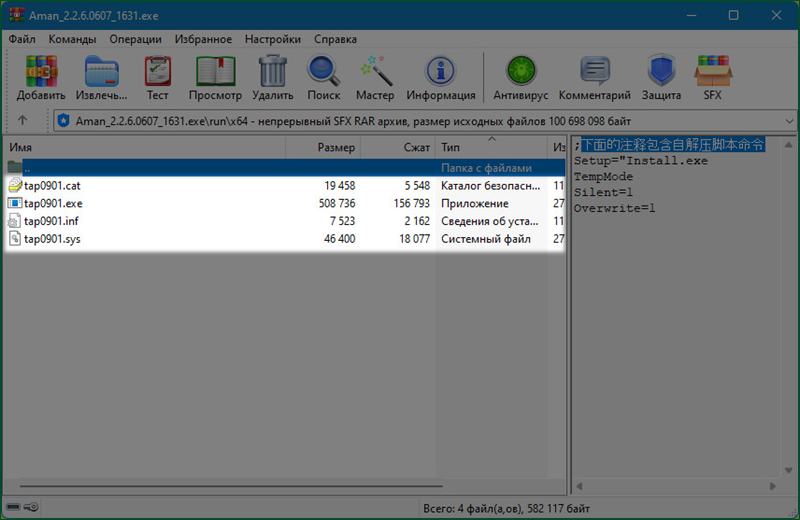The width and height of the screenshot is (800, 520).
Task: Click packed size 18 077
Action: [414, 239]
